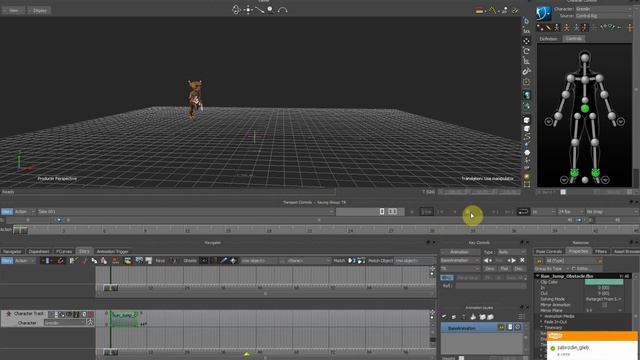Open the Mirror Plane dropdown
This screenshot has height=360, width=640.
pos(604,311)
